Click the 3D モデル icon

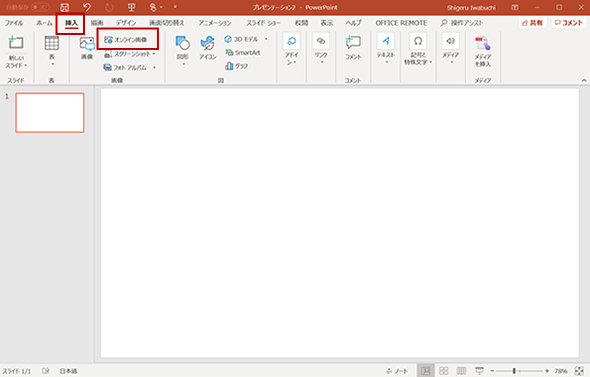(x=228, y=39)
